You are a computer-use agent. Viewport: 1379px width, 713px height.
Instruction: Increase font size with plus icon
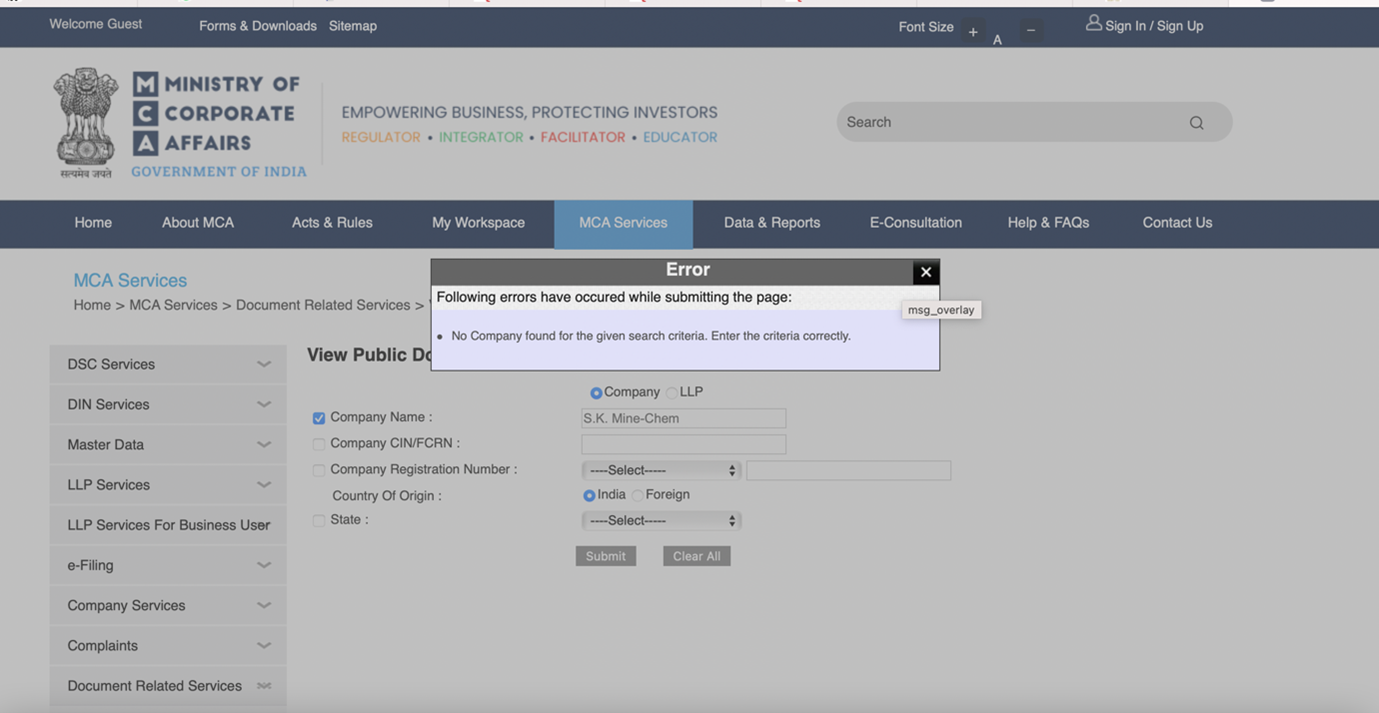(x=972, y=32)
